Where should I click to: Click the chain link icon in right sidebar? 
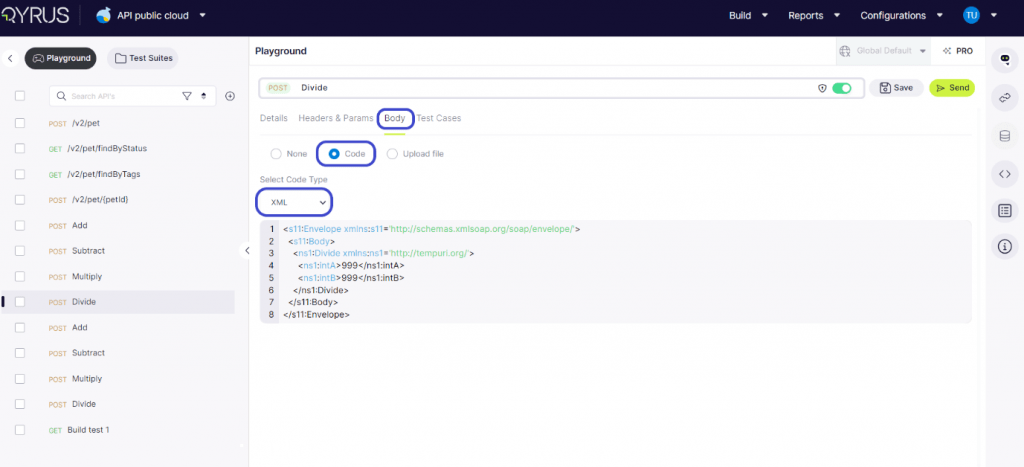click(1004, 97)
